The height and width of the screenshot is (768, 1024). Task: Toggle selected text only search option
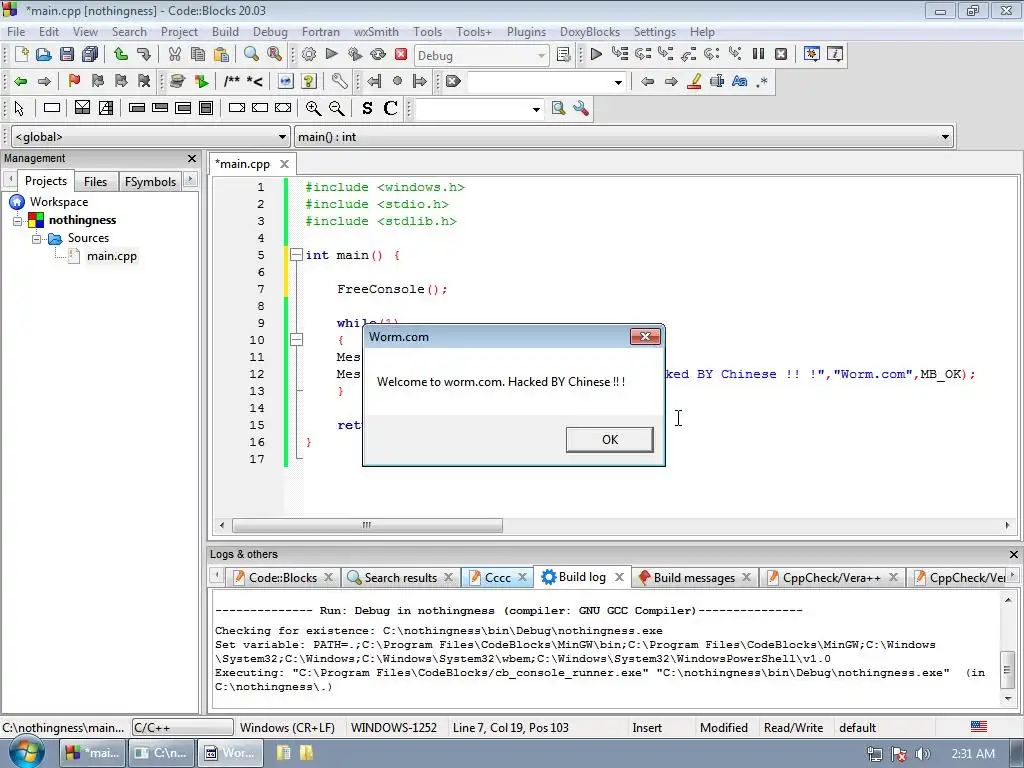tap(717, 81)
